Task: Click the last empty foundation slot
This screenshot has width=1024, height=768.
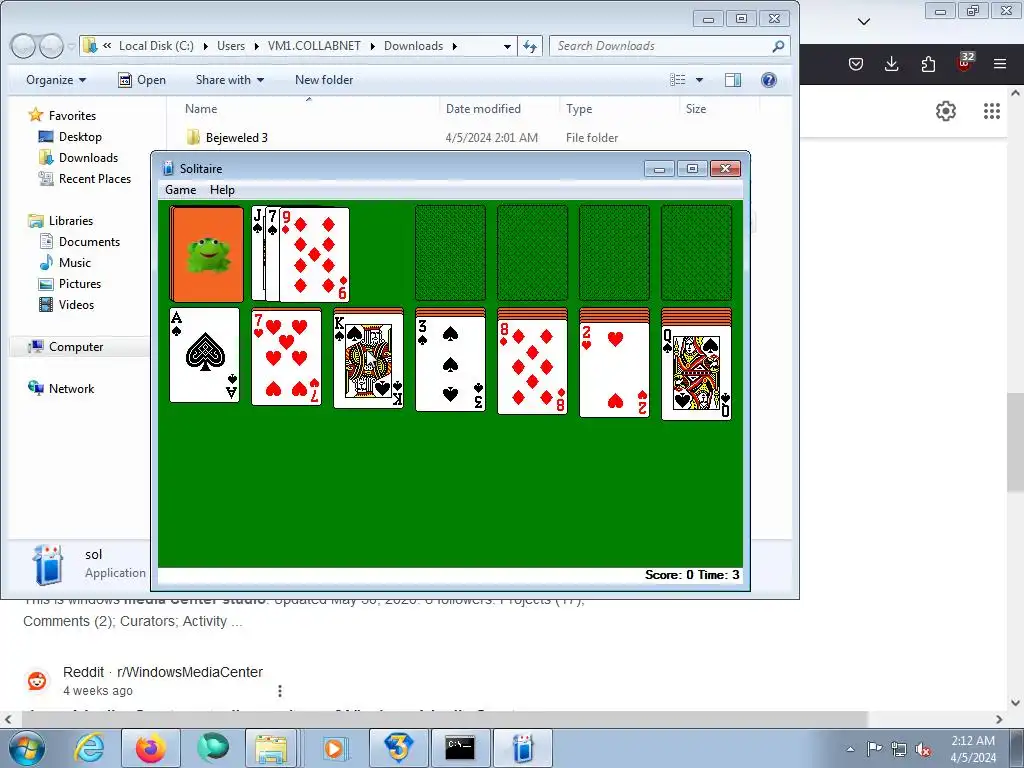Action: (696, 253)
